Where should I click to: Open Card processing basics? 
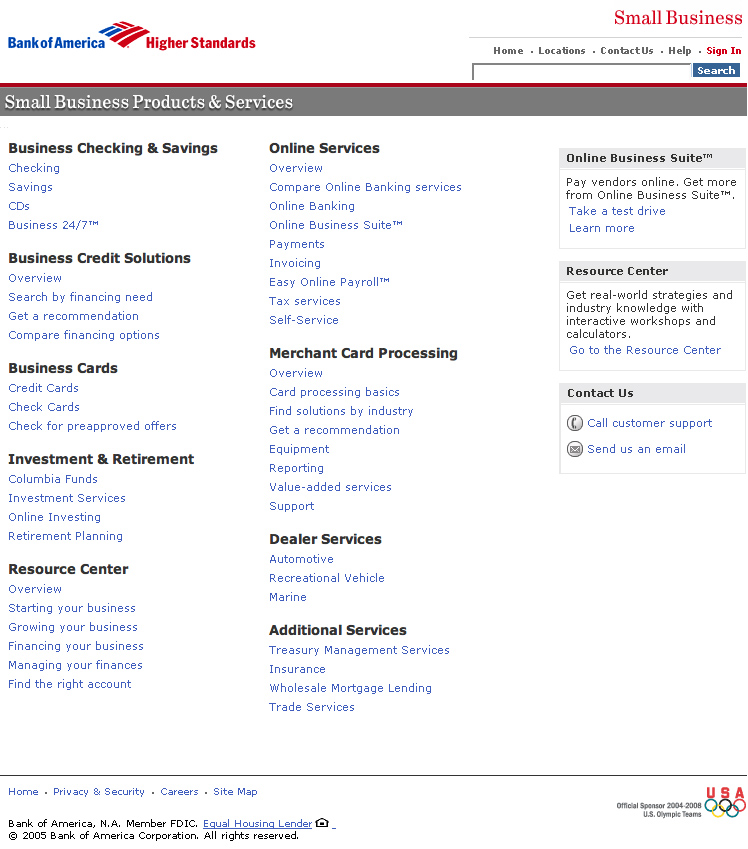pyautogui.click(x=334, y=392)
